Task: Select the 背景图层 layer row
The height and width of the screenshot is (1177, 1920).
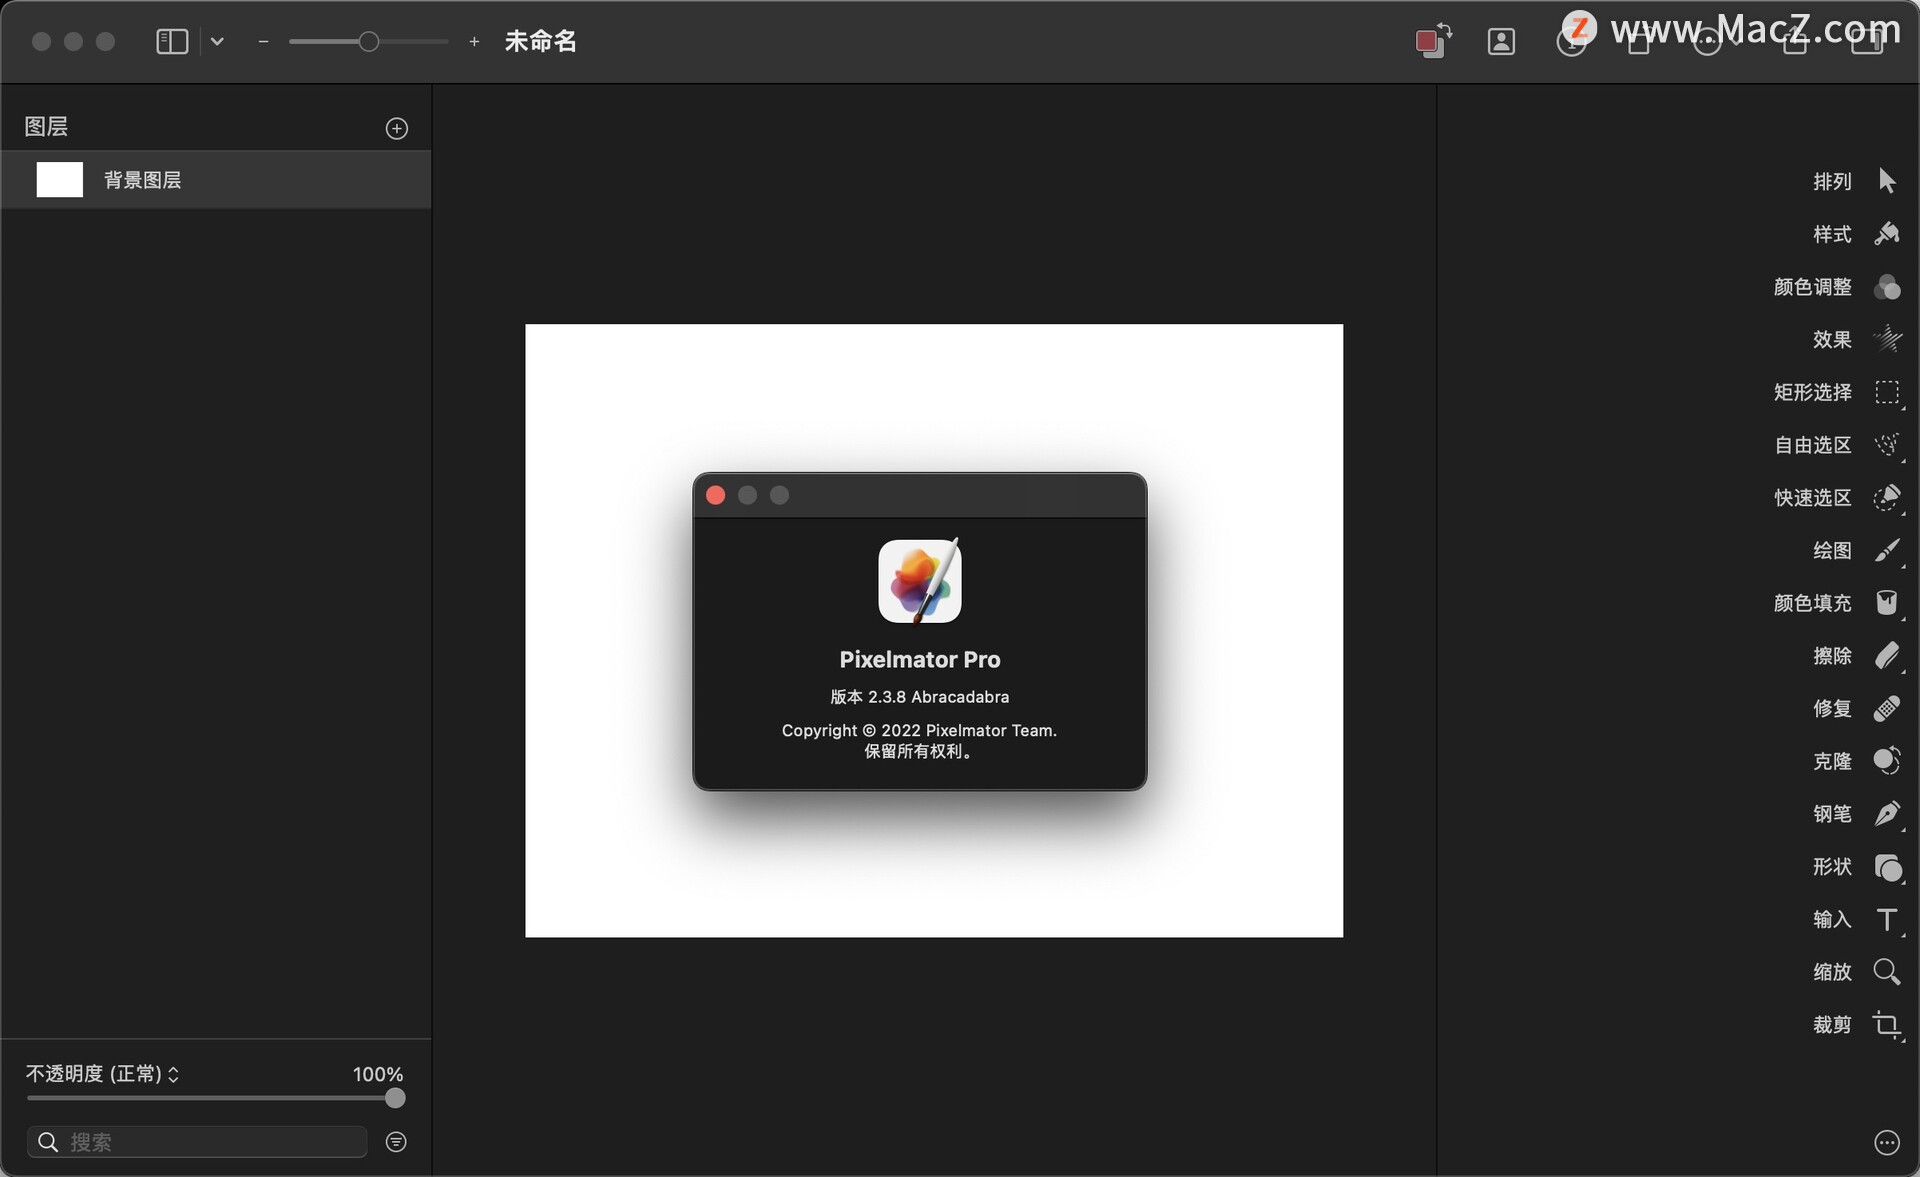Action: 216,180
